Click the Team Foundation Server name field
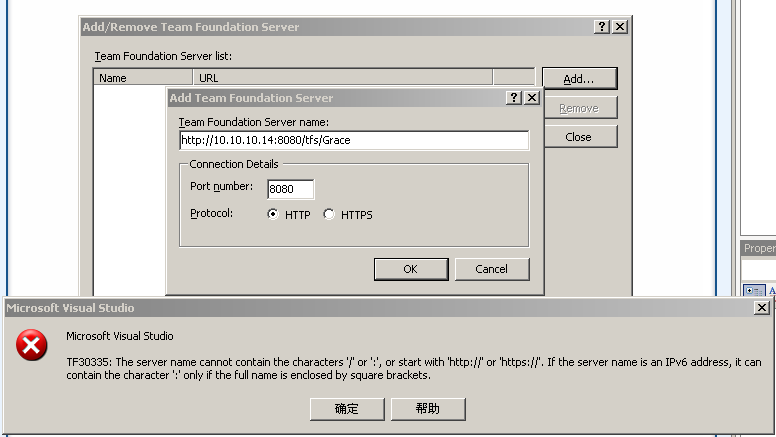The height and width of the screenshot is (437, 776). click(x=354, y=140)
